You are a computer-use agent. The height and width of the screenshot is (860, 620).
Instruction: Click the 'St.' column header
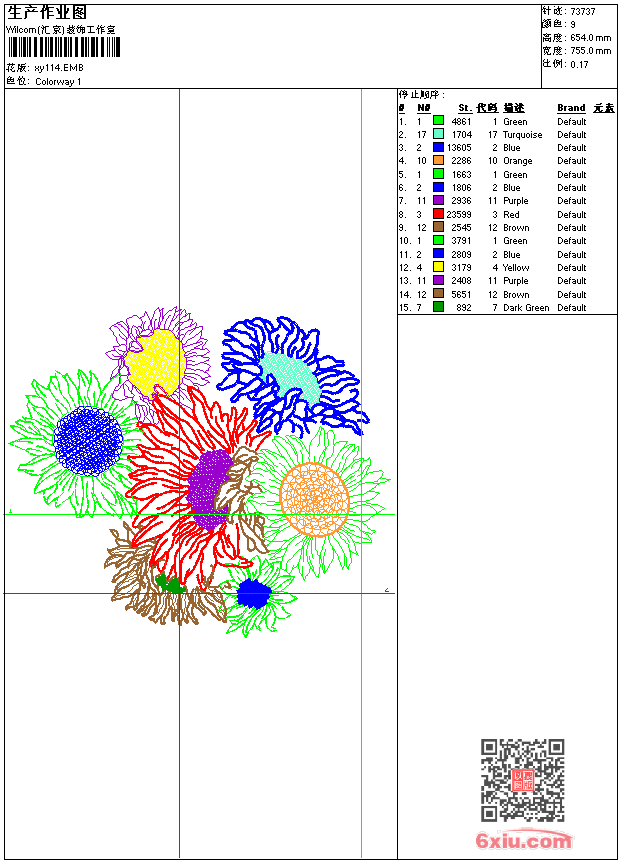click(465, 108)
